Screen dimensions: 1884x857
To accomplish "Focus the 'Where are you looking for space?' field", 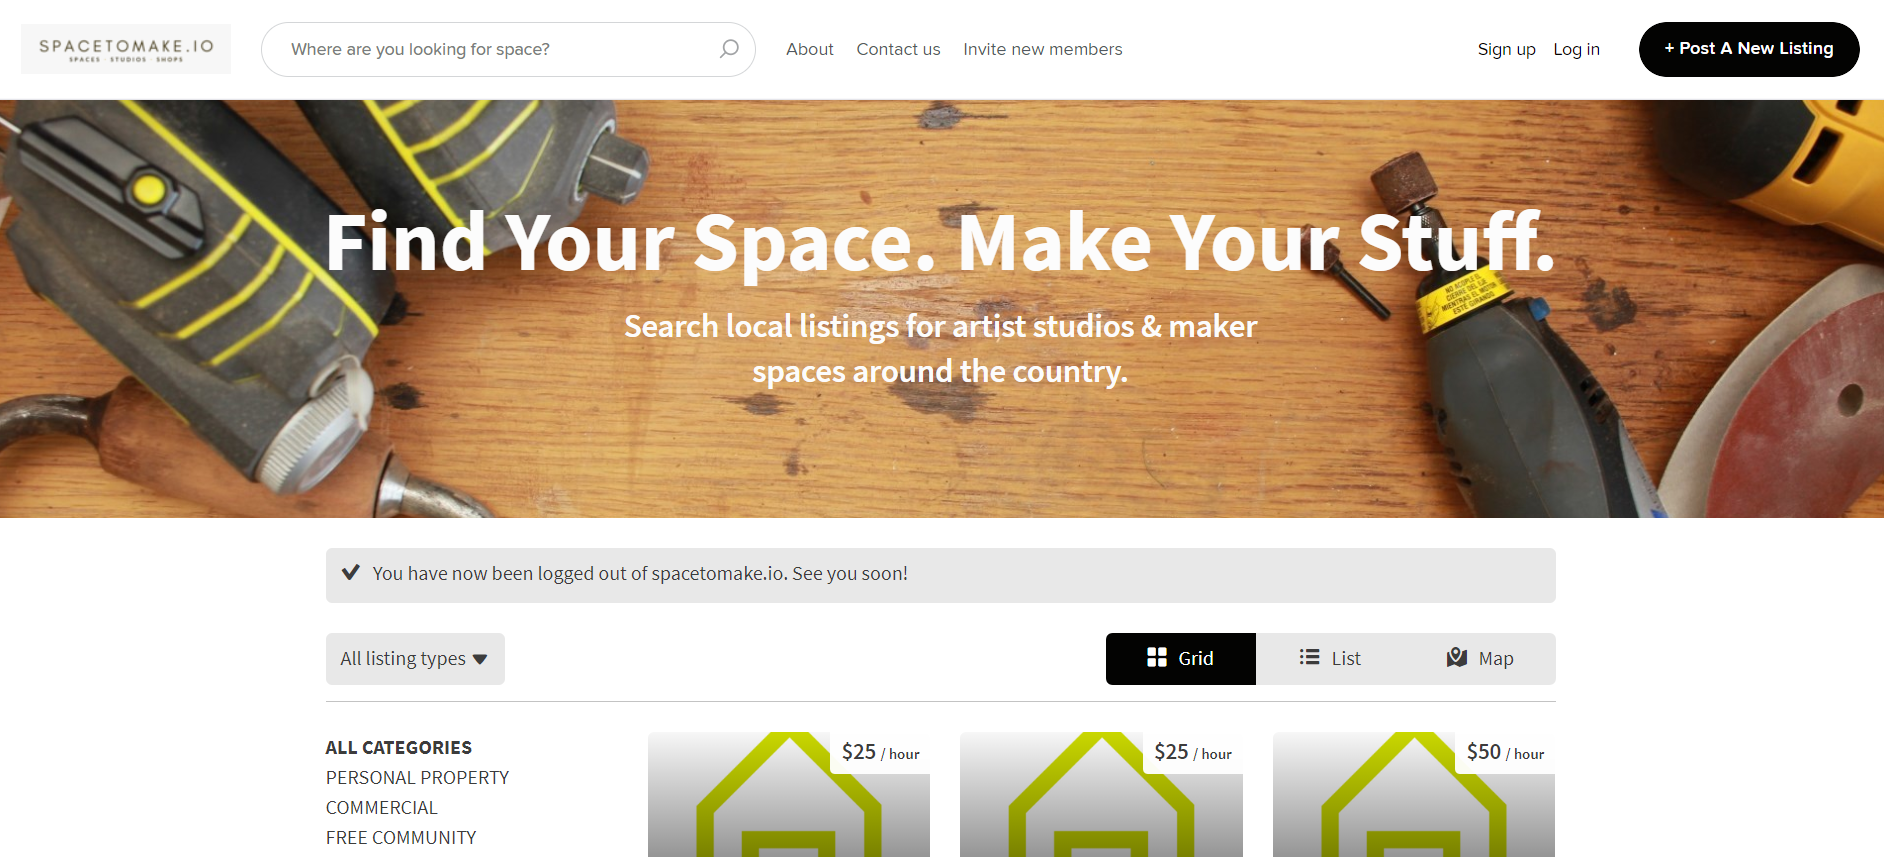I will point(508,49).
